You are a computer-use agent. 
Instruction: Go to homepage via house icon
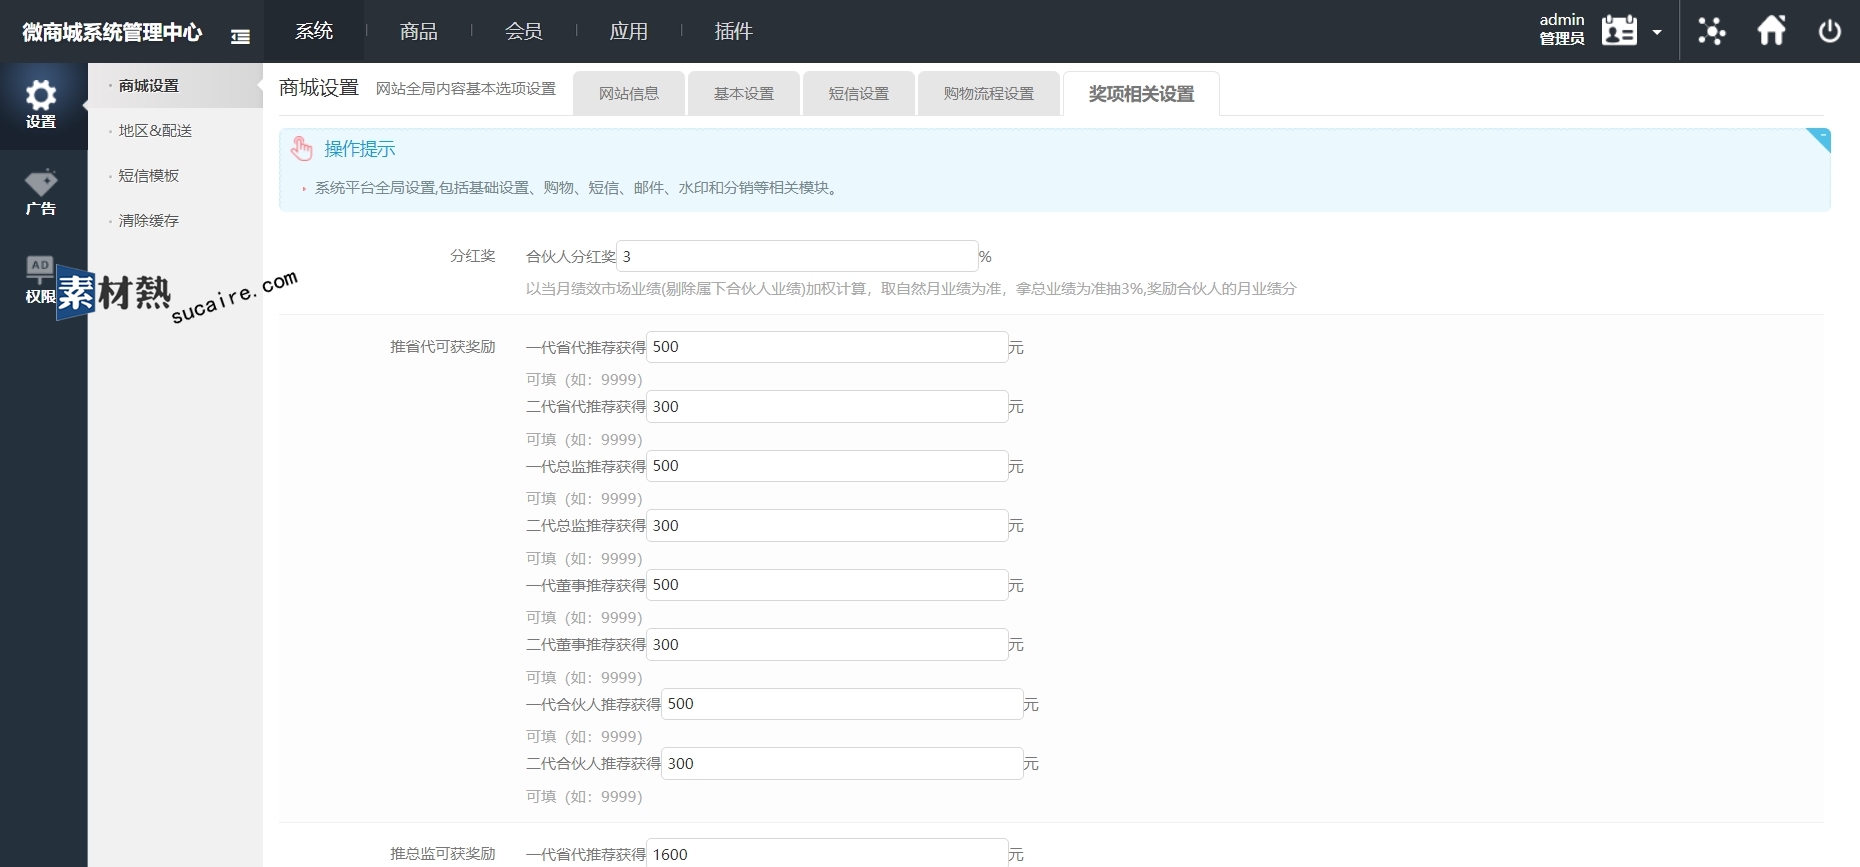tap(1771, 30)
